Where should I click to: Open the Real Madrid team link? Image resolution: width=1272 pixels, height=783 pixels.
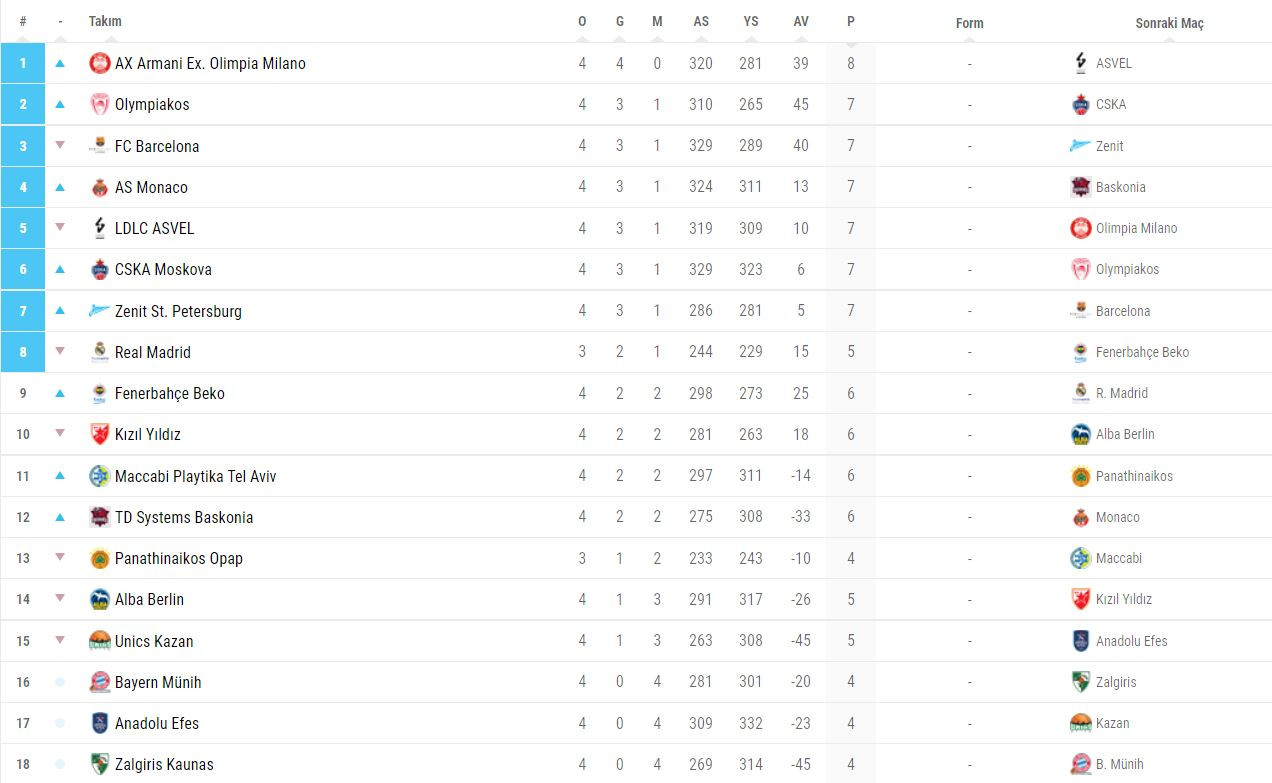coord(152,352)
